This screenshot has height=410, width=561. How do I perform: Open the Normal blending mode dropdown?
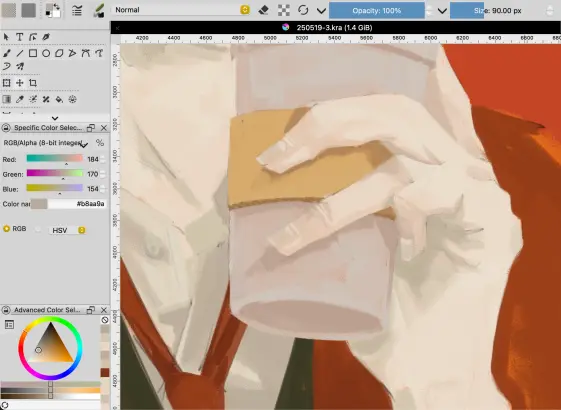pyautogui.click(x=182, y=10)
